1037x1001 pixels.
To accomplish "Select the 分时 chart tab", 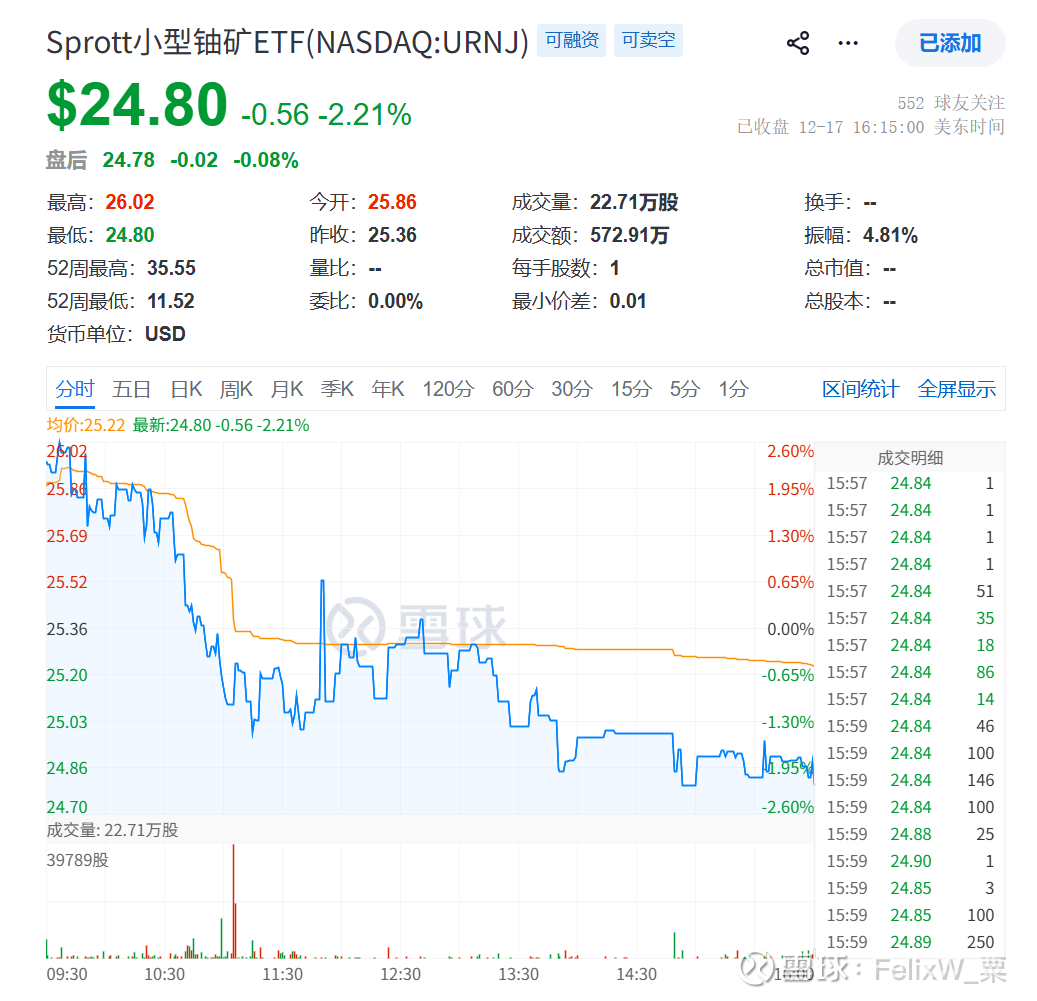I will tap(75, 389).
